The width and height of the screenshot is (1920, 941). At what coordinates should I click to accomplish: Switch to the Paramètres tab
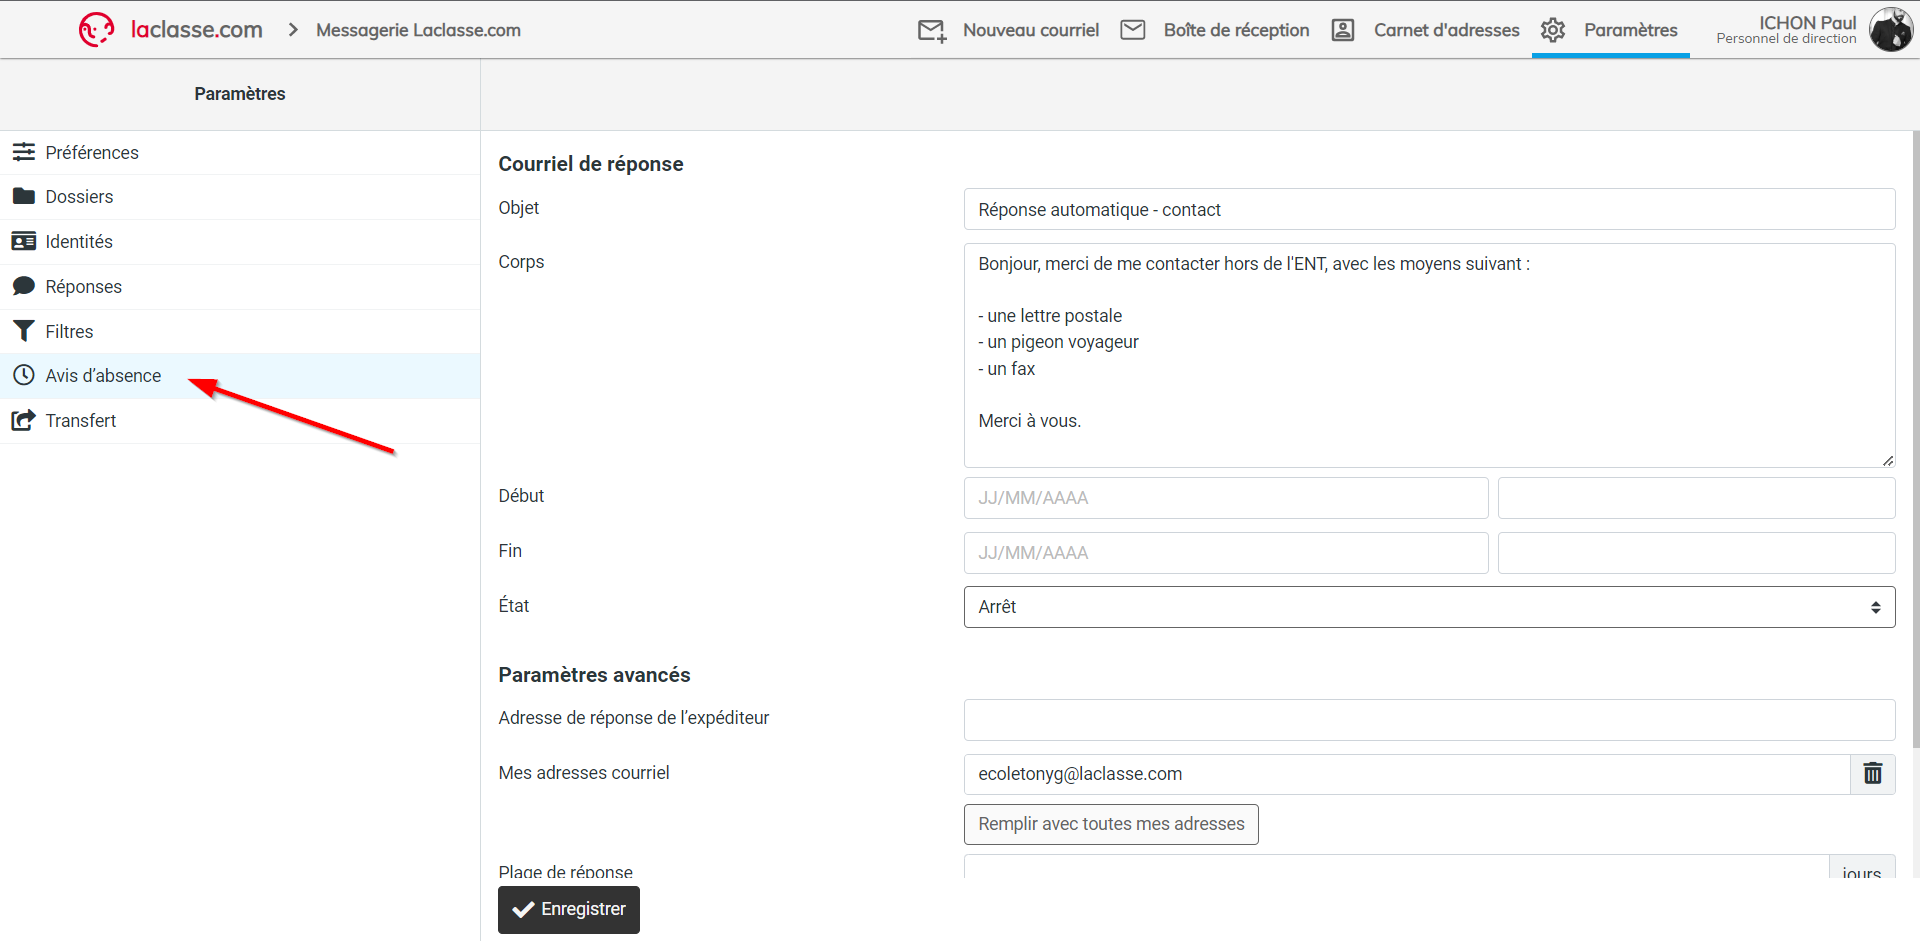click(1610, 30)
